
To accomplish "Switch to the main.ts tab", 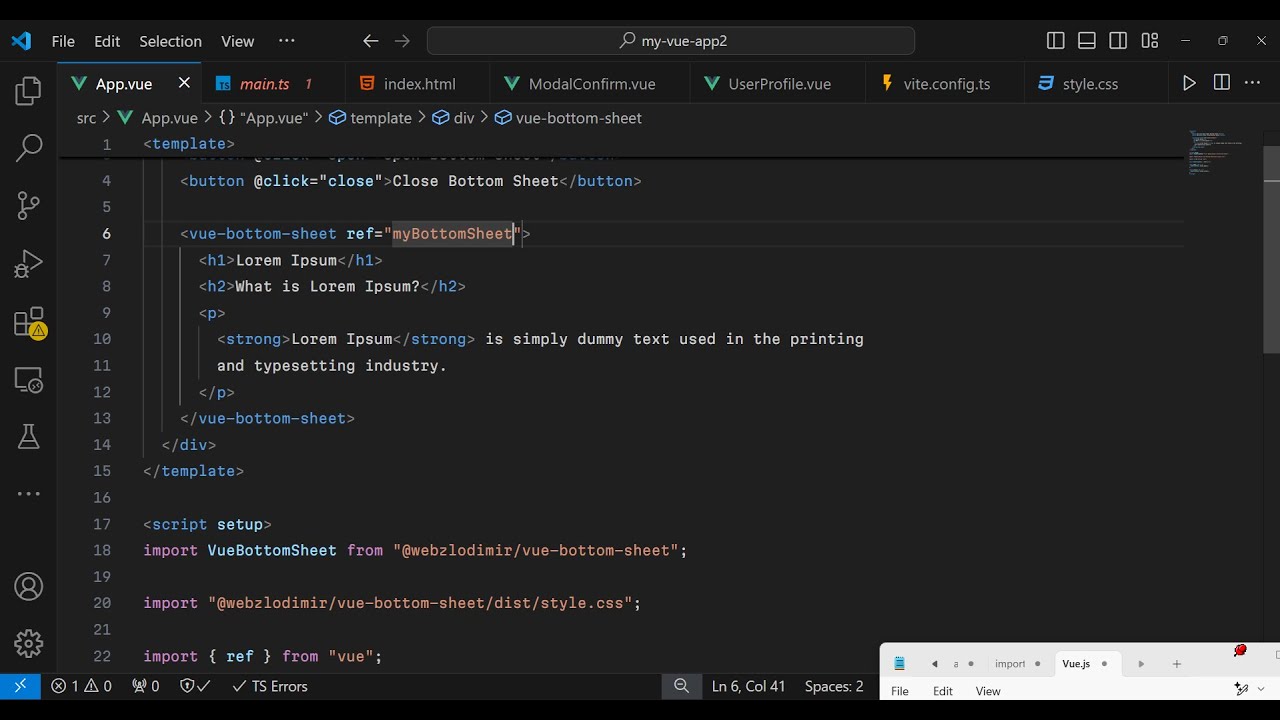I will click(x=273, y=84).
